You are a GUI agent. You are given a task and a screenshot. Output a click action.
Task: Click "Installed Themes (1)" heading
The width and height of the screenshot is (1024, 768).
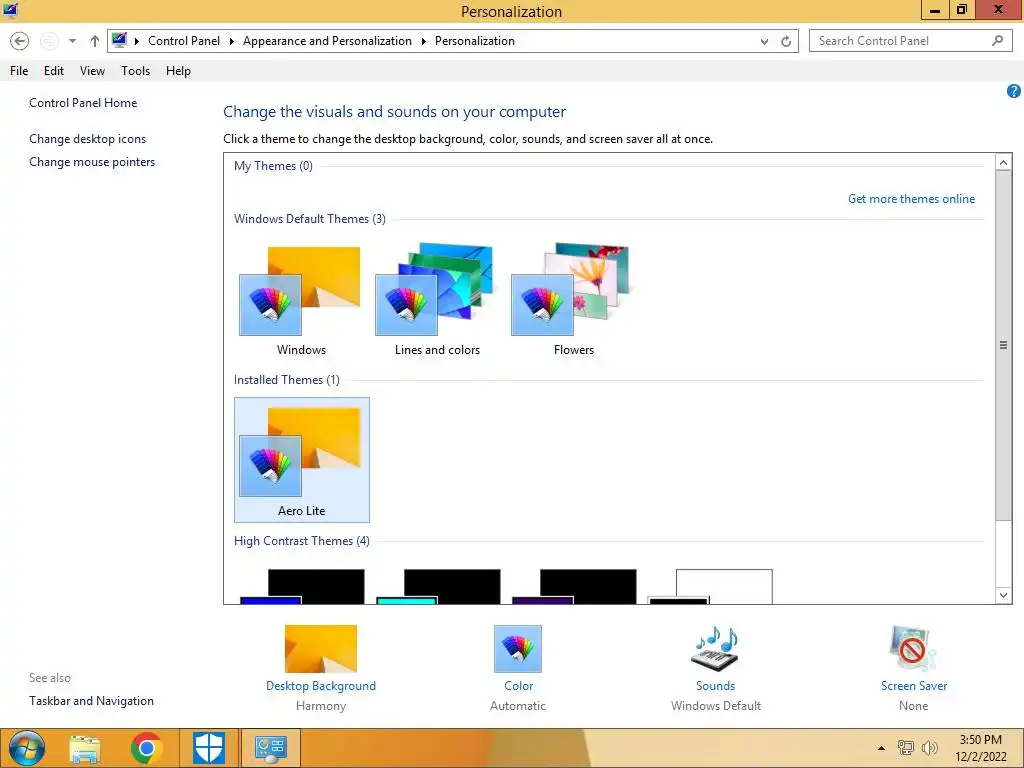coord(287,379)
